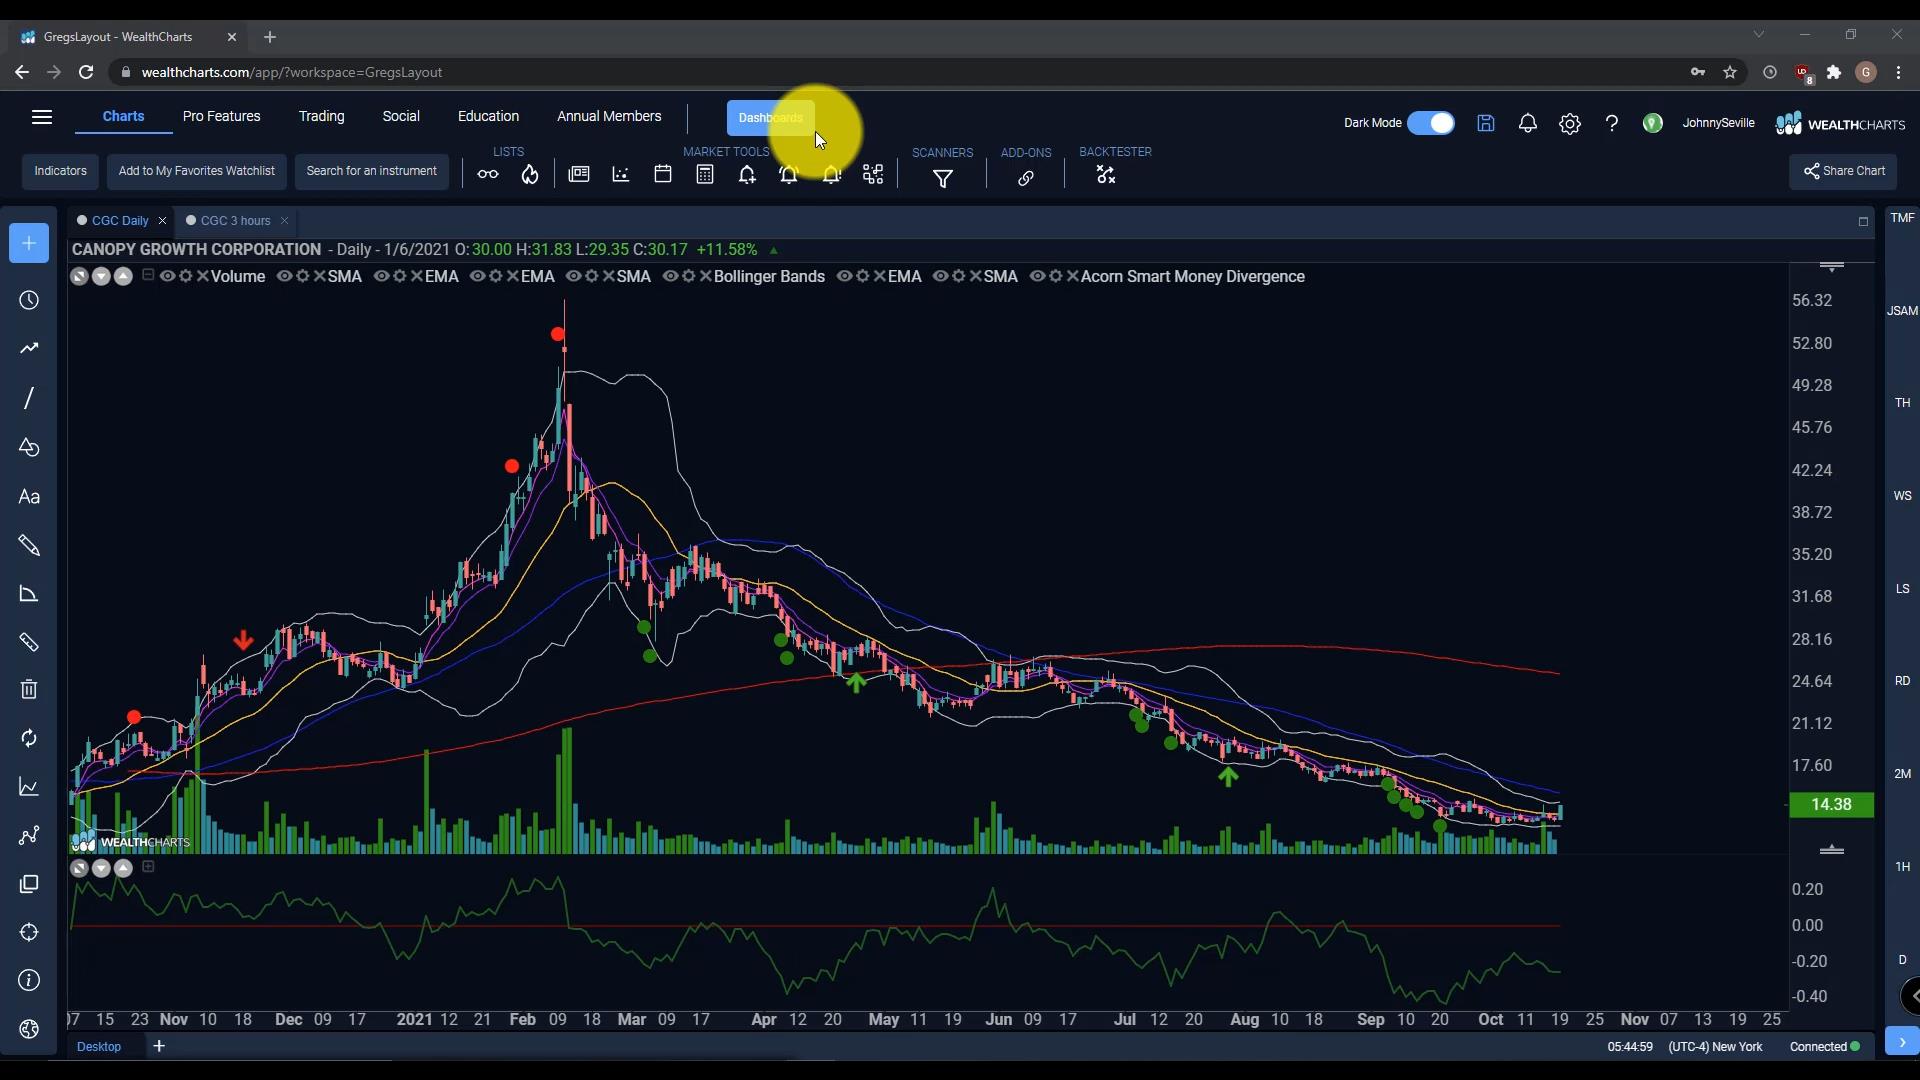
Task: Click the down arrow circle beside Volume row
Action: point(101,276)
